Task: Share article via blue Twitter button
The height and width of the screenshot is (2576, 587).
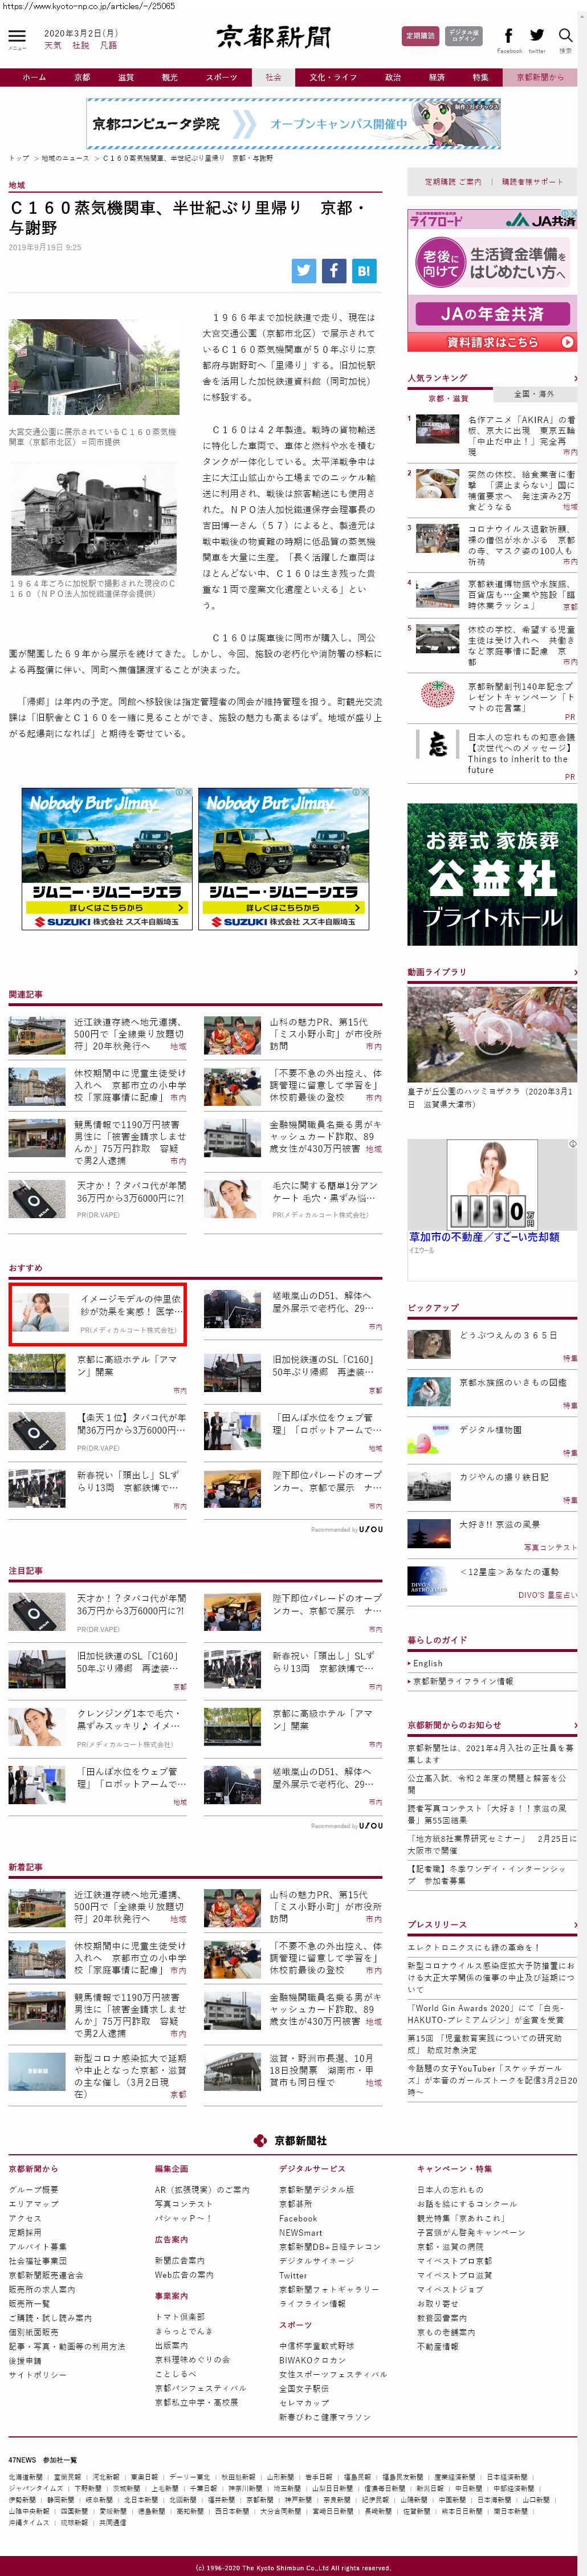Action: 304,270
